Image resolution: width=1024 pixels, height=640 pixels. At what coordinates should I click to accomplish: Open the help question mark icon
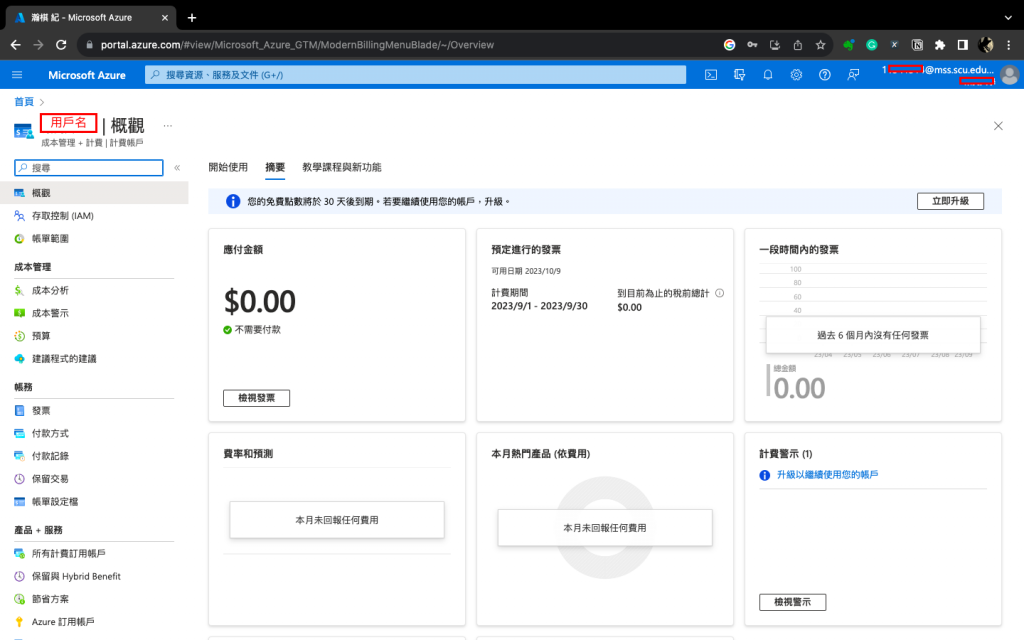coord(825,75)
